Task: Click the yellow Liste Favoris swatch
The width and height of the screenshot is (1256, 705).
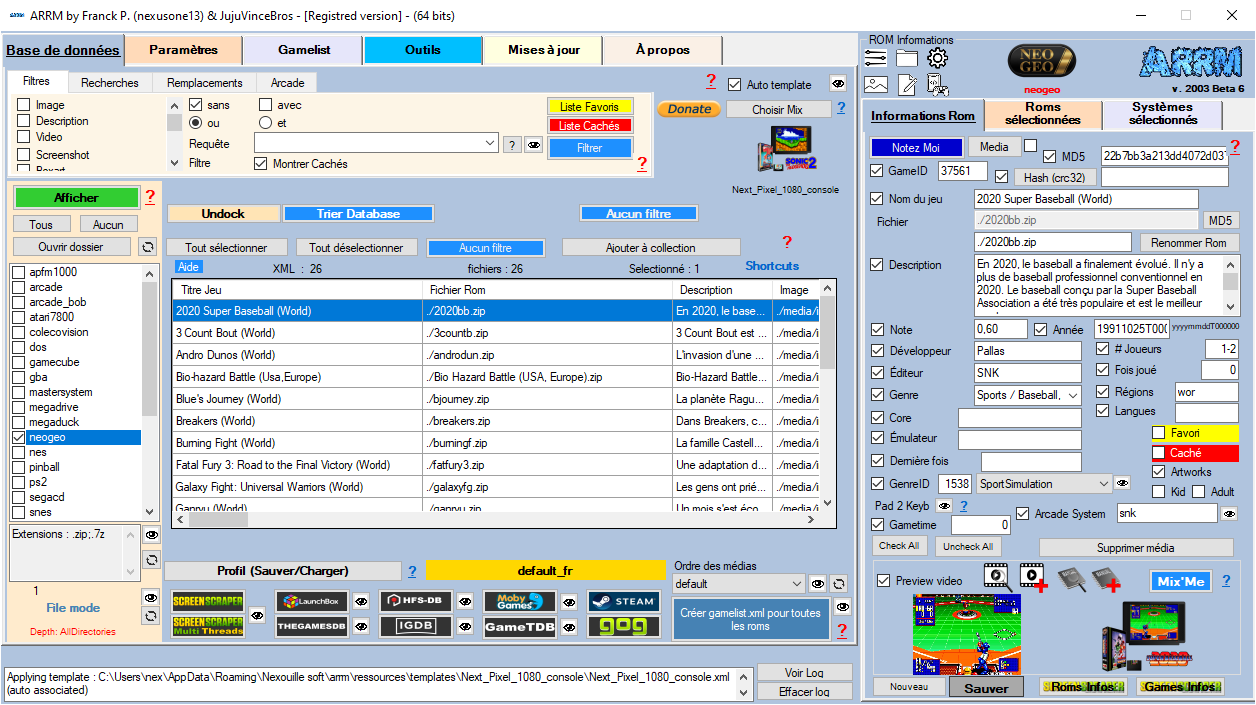Action: (590, 107)
